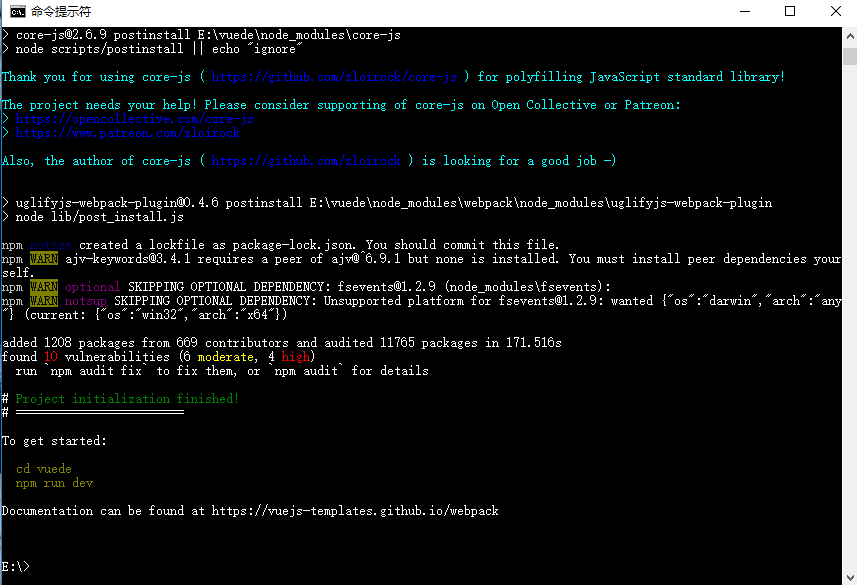Click the "core-js@2.6.9 postinstall" text
Screen dimensions: 857x585
[x=103, y=35]
